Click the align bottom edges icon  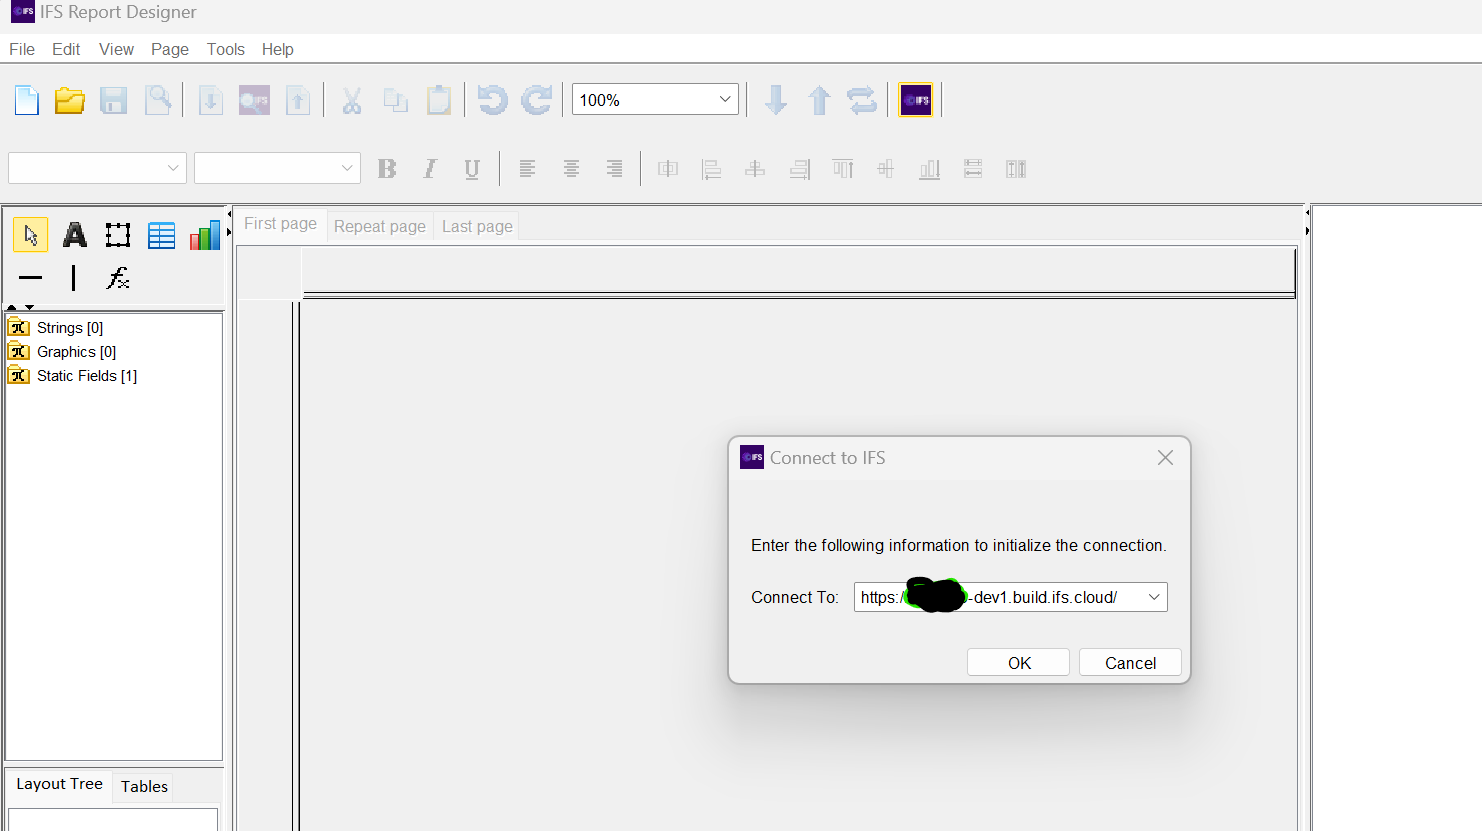pos(930,169)
